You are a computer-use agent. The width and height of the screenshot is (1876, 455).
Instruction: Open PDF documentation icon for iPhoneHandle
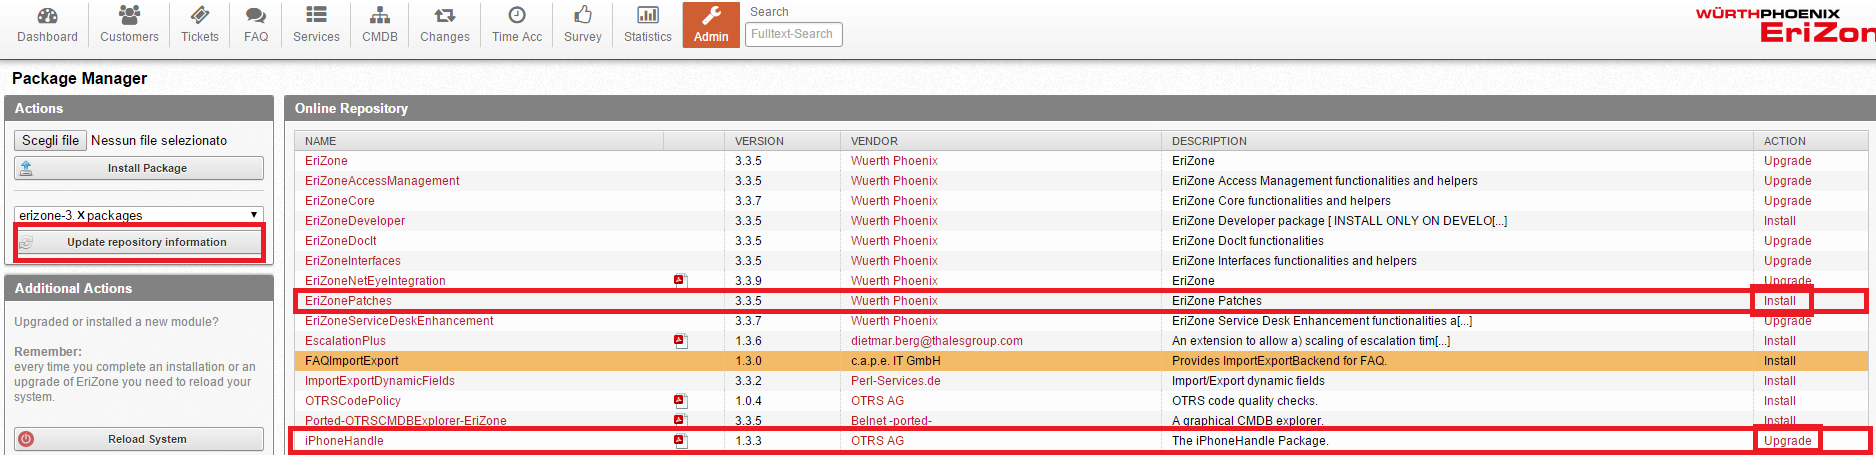[680, 441]
